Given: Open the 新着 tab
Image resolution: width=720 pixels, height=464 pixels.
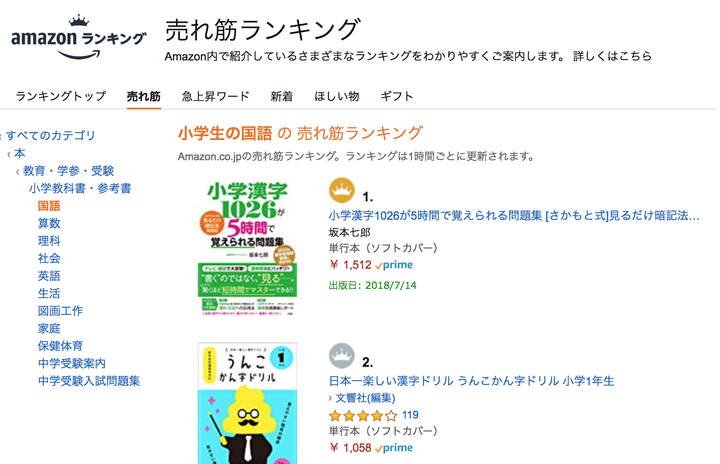Looking at the screenshot, I should [282, 96].
